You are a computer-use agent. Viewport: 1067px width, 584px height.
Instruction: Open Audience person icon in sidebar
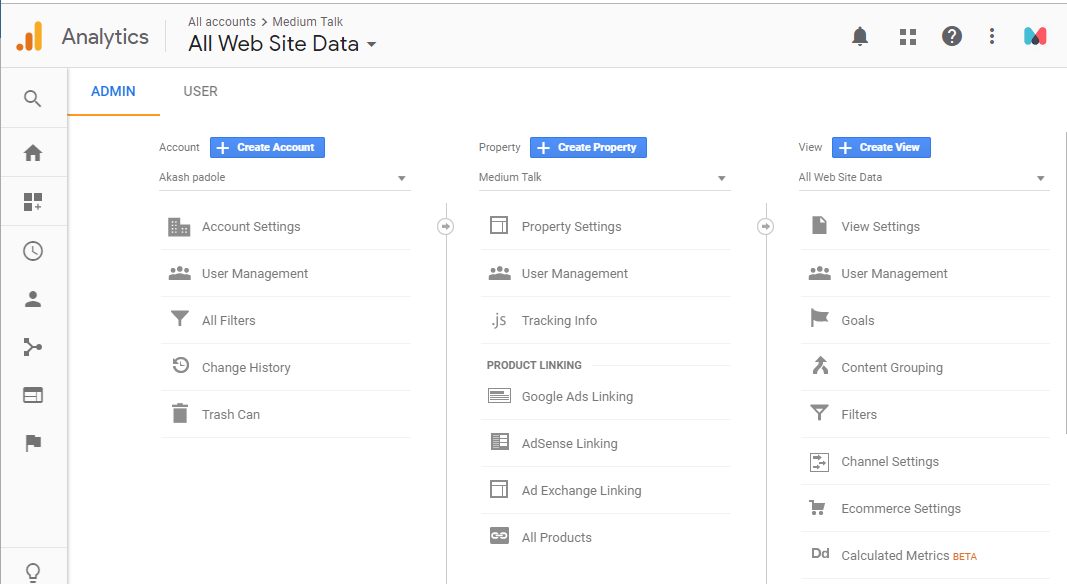click(33, 299)
